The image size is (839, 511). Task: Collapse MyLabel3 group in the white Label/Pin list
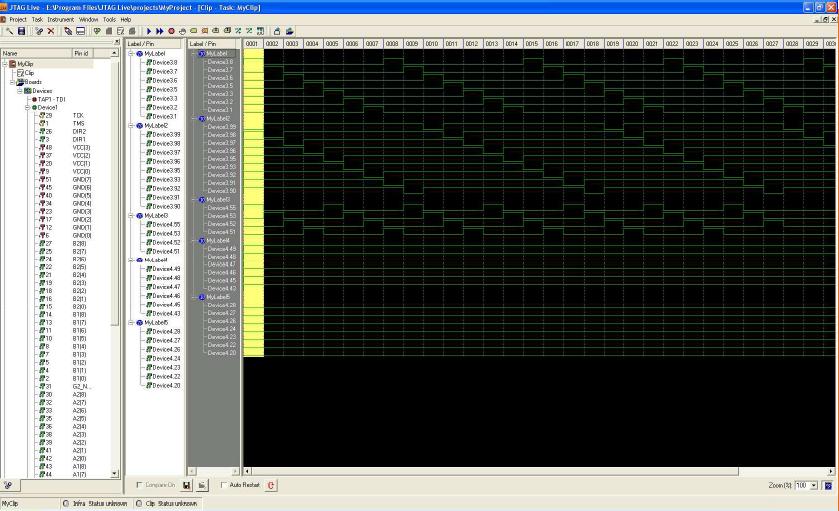pos(131,216)
